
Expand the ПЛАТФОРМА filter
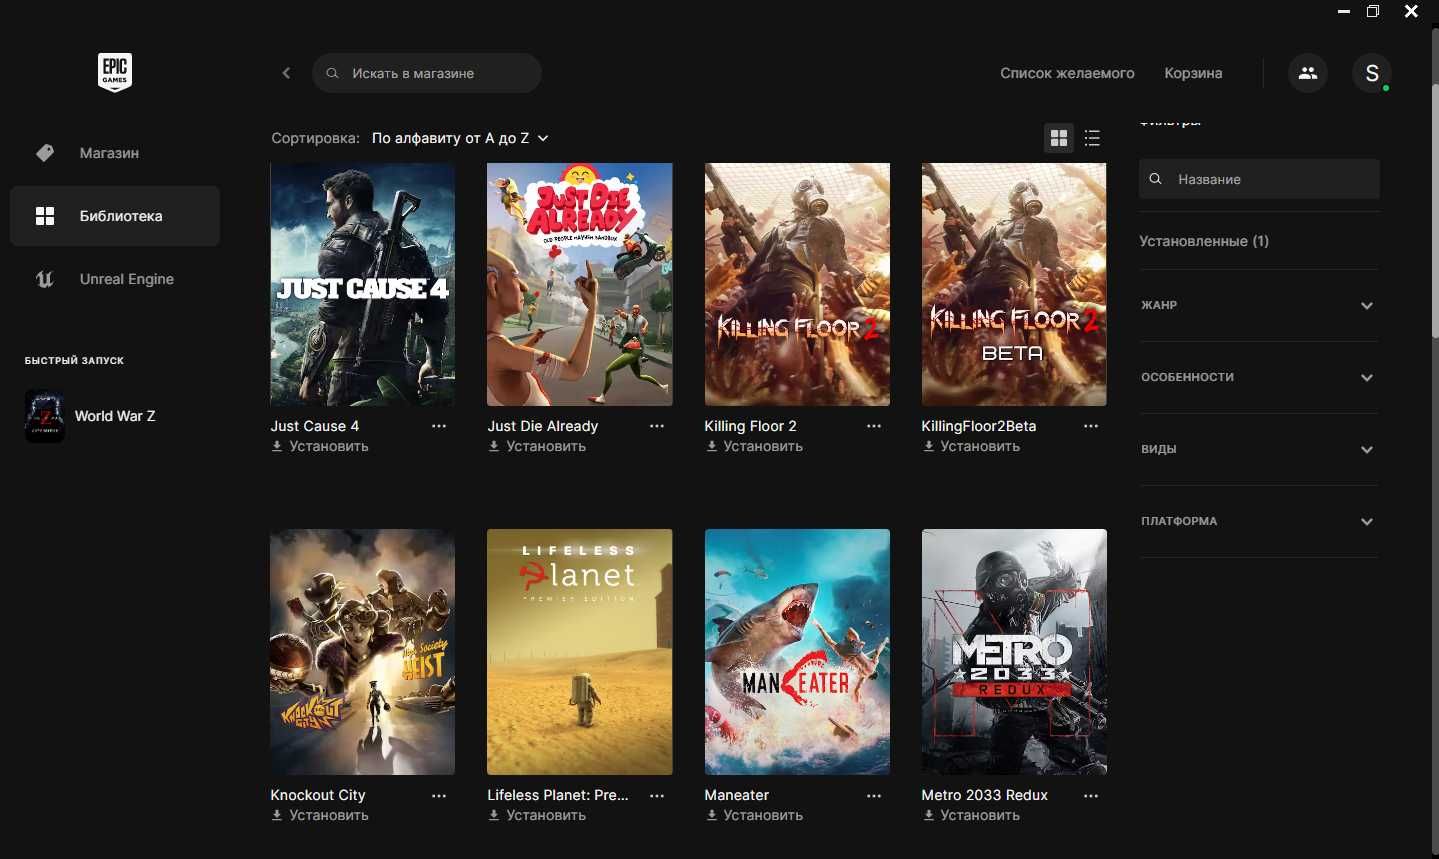(1259, 521)
